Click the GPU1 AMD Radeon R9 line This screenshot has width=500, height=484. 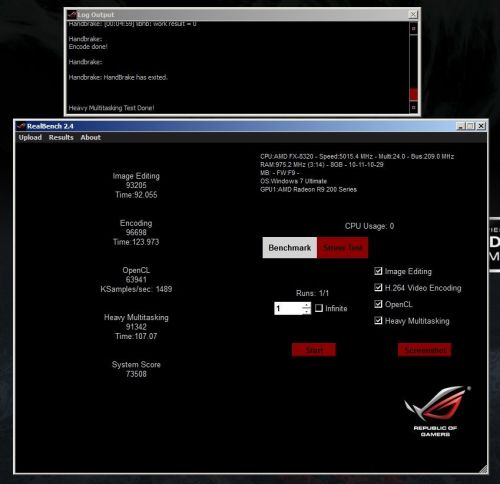click(308, 189)
